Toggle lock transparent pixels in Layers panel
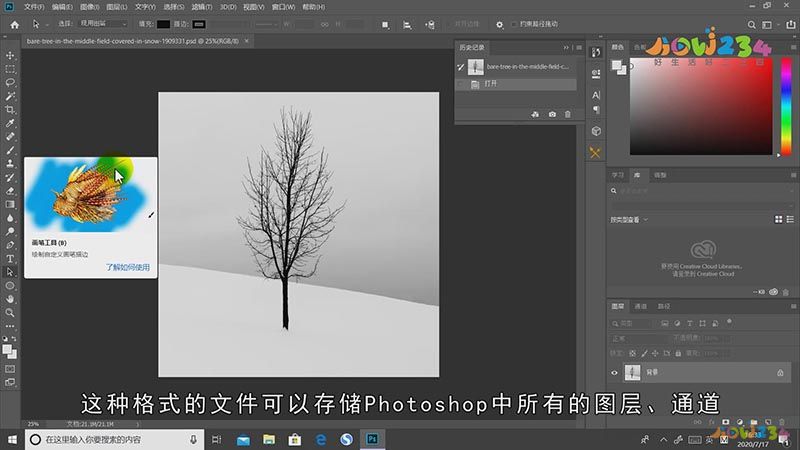This screenshot has width=800, height=450. tap(633, 353)
